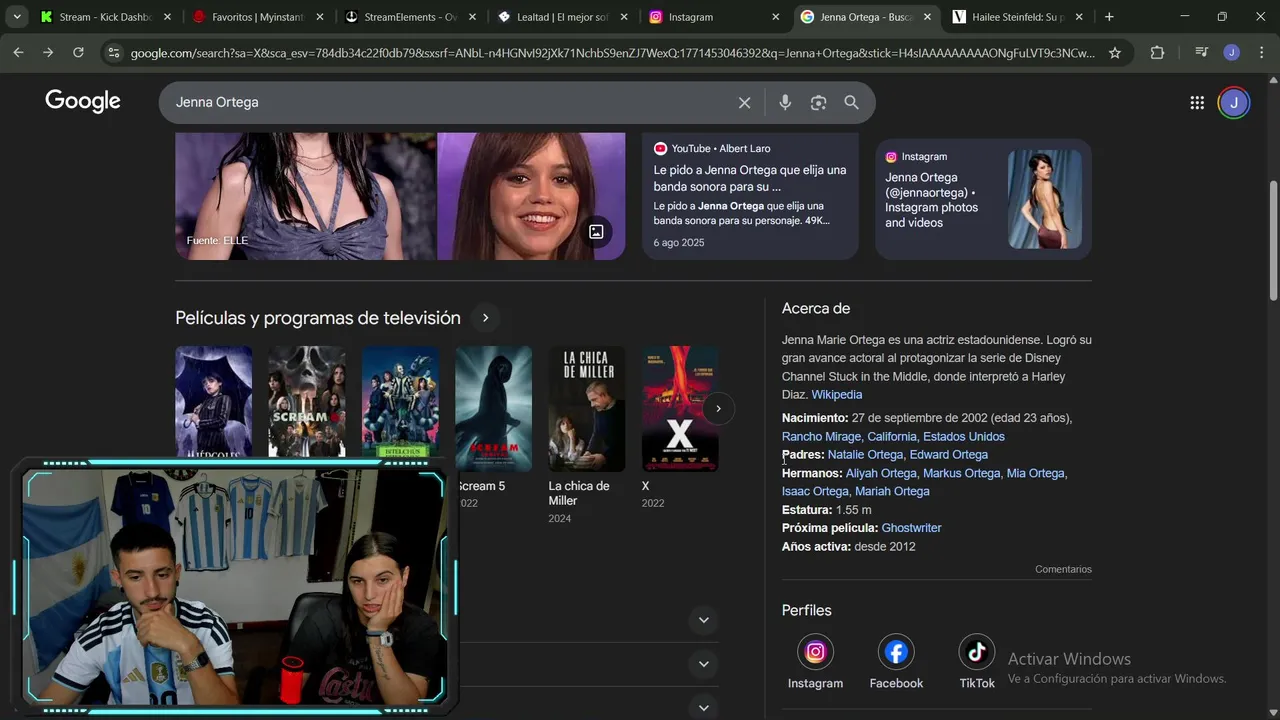1280x720 pixels.
Task: Open the X movie poster
Action: click(x=680, y=408)
